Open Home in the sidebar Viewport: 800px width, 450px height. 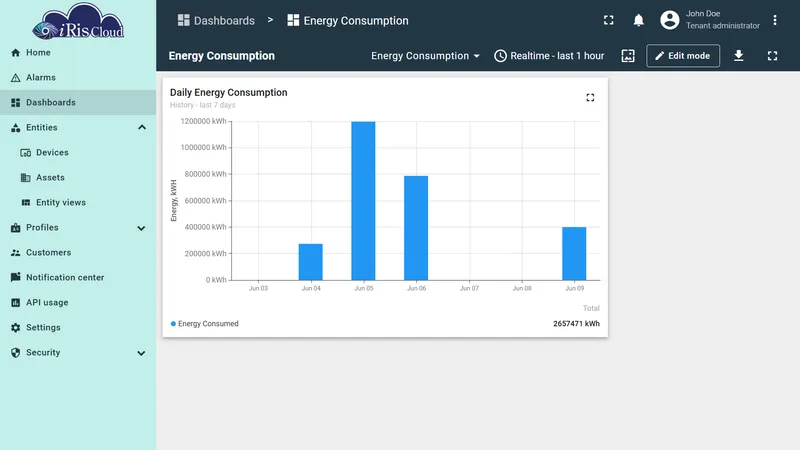tap(78, 53)
